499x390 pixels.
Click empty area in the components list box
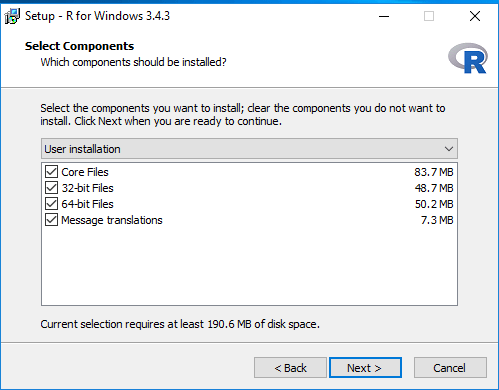click(x=249, y=267)
